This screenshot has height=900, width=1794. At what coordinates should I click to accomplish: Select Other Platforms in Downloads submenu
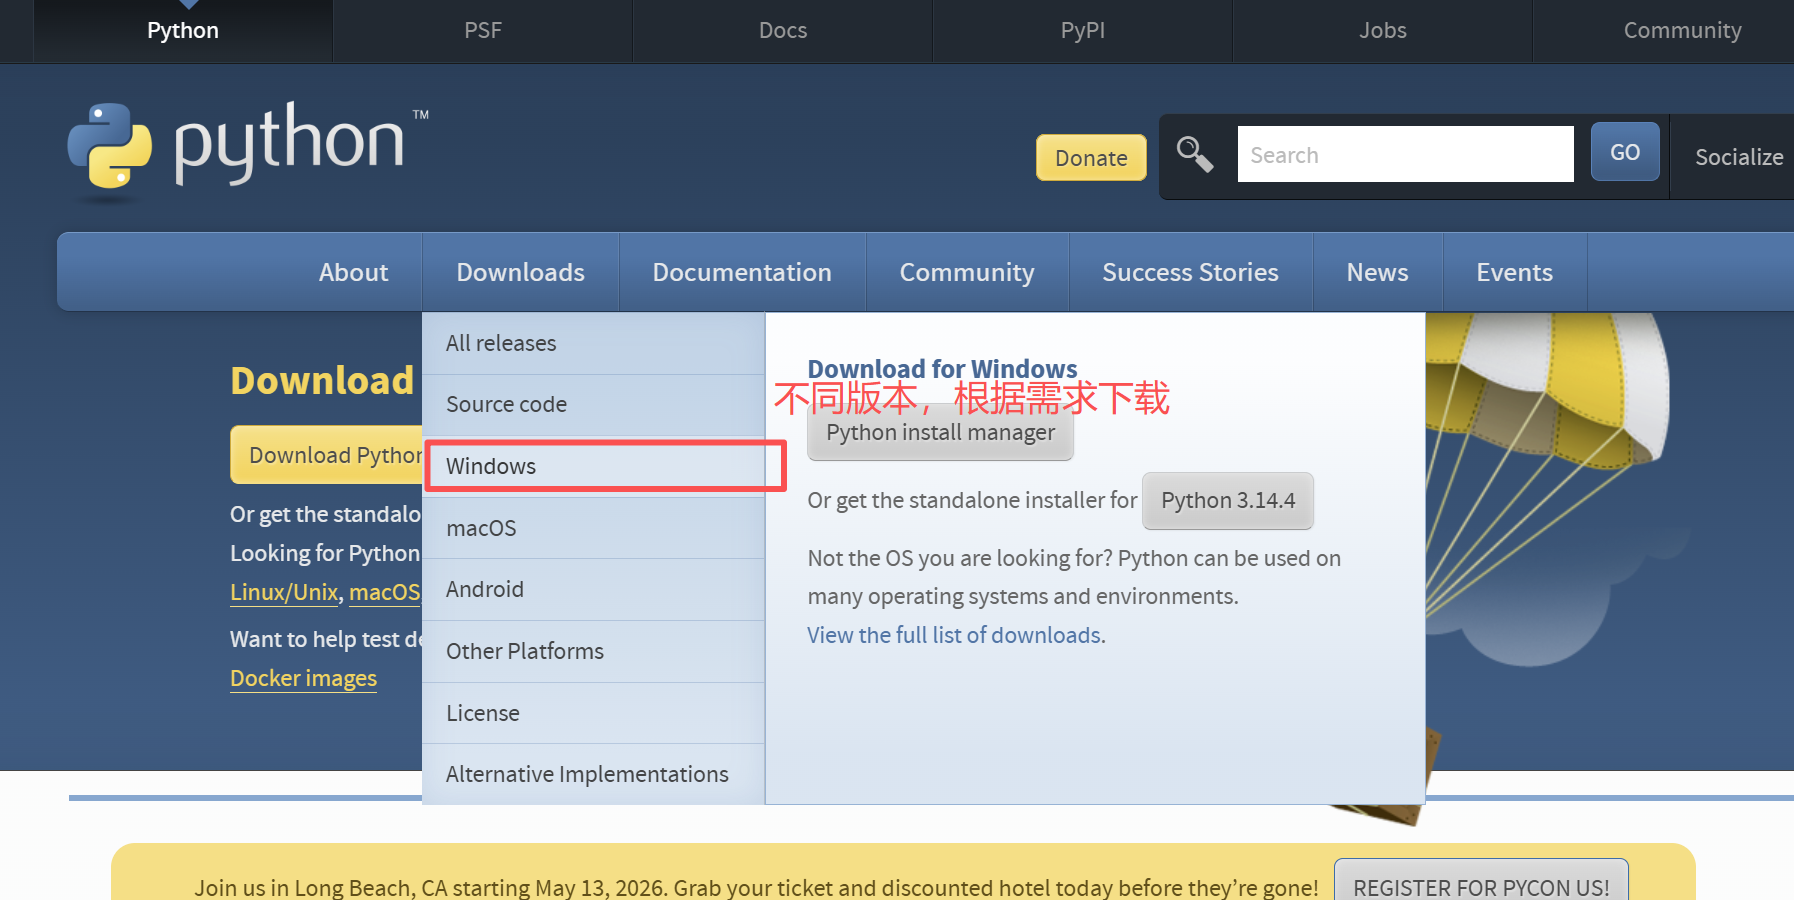(594, 652)
